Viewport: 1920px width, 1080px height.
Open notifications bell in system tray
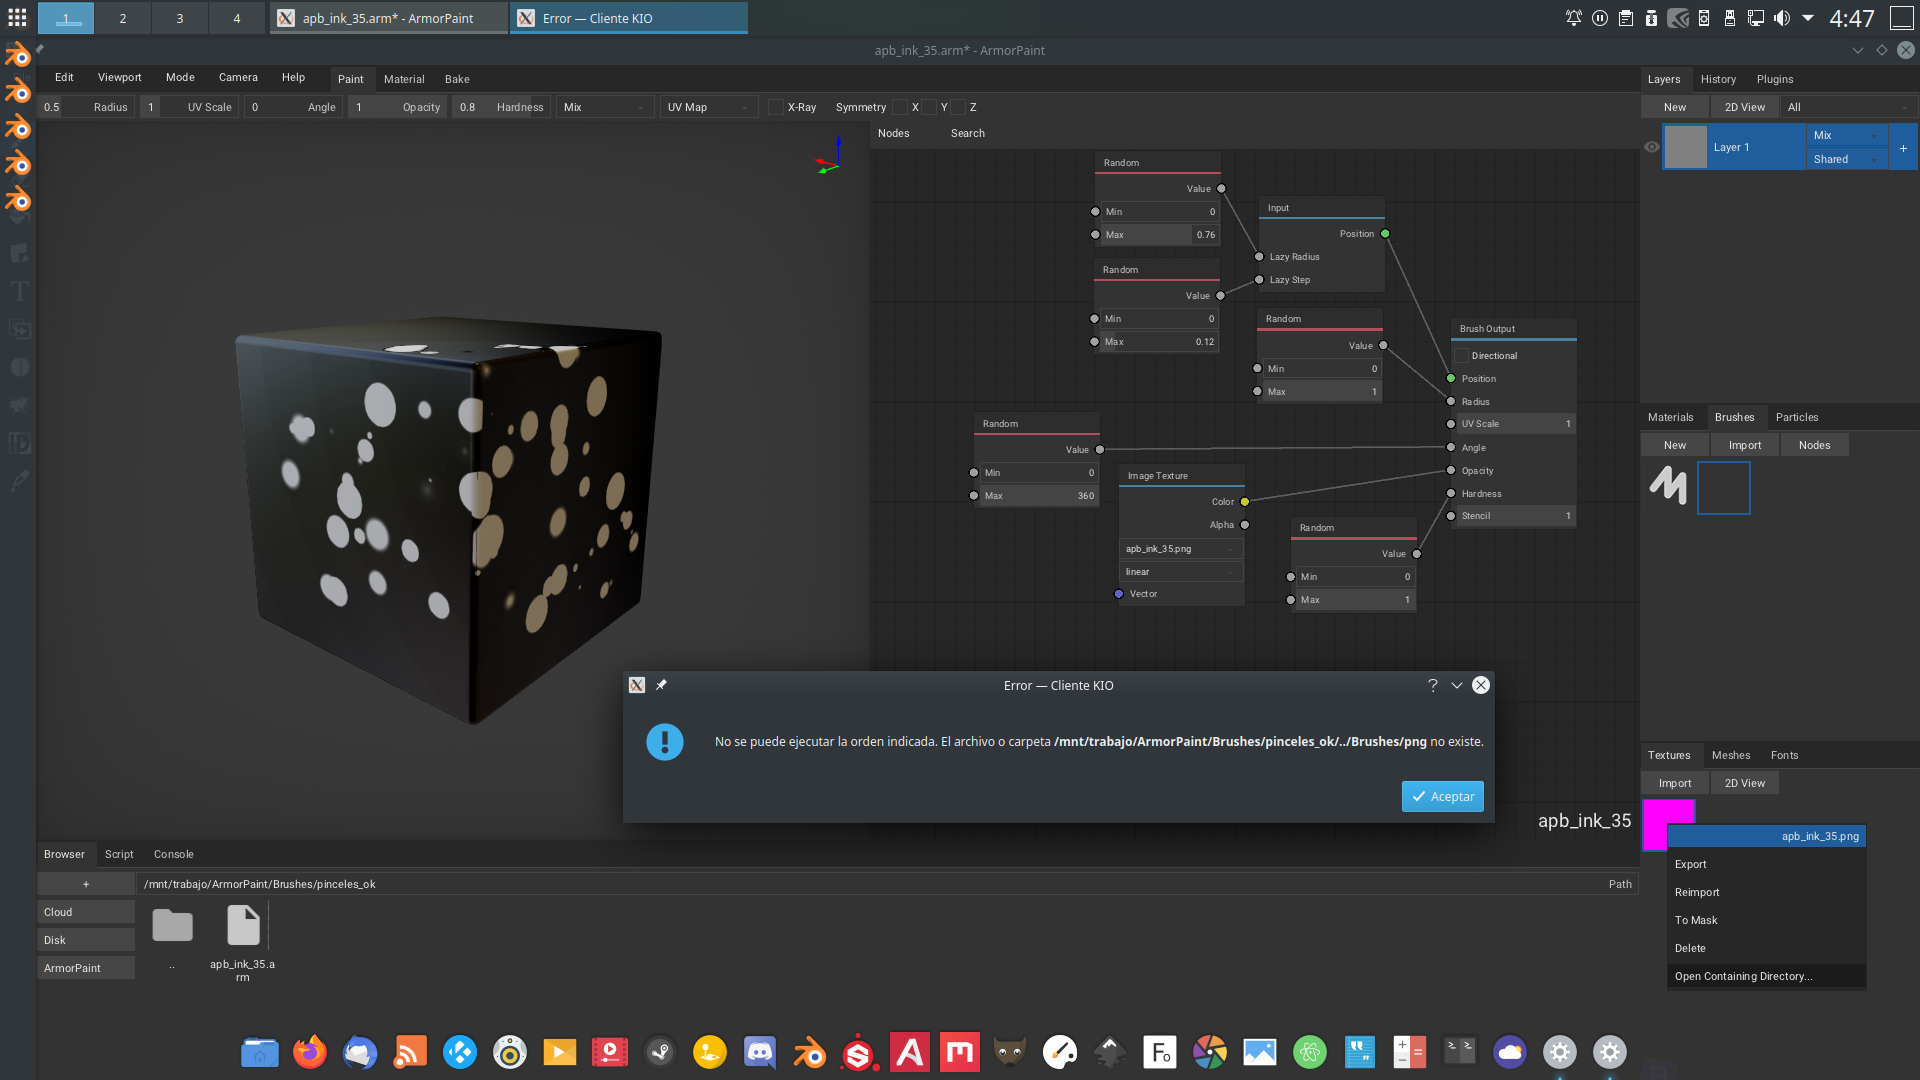(1574, 18)
